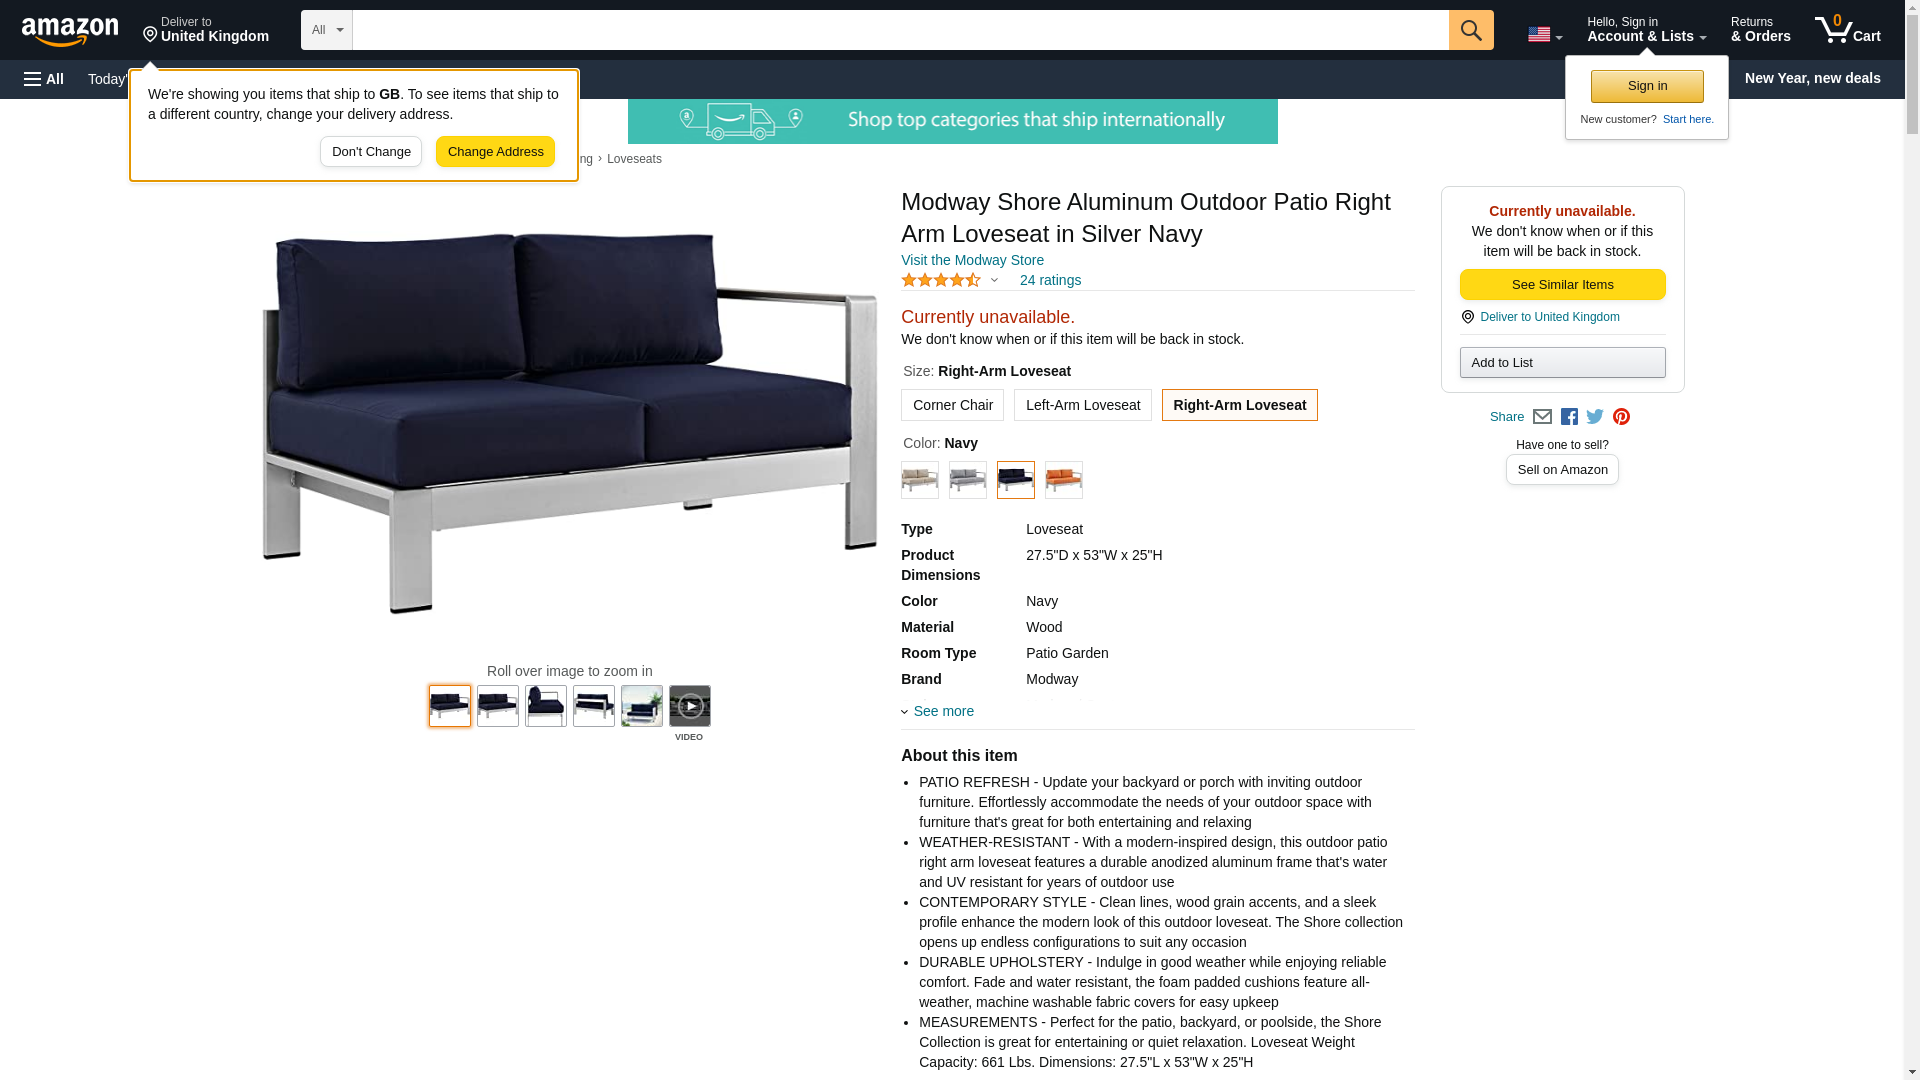Share product on Pinterest
This screenshot has width=1920, height=1080.
point(1621,417)
